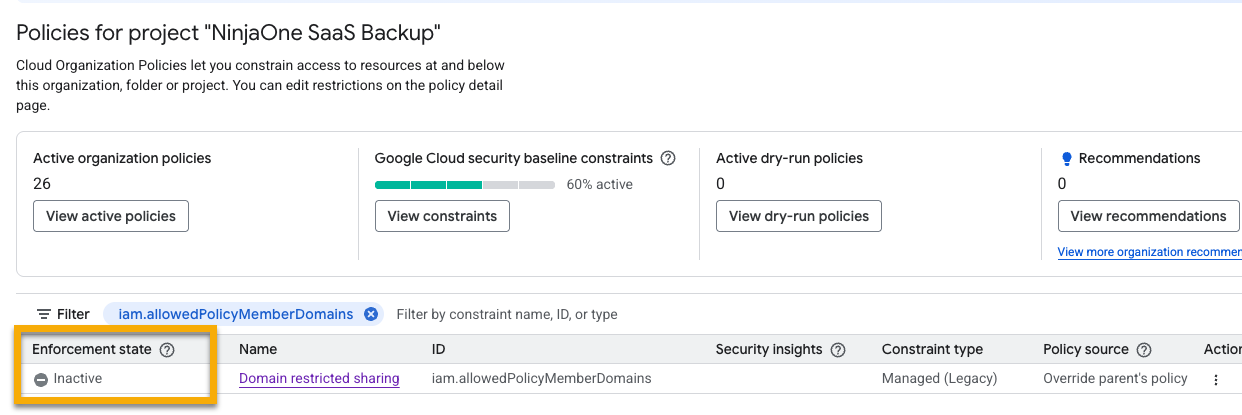The width and height of the screenshot is (1242, 415).
Task: Click View recommendations button
Action: pyautogui.click(x=1148, y=216)
